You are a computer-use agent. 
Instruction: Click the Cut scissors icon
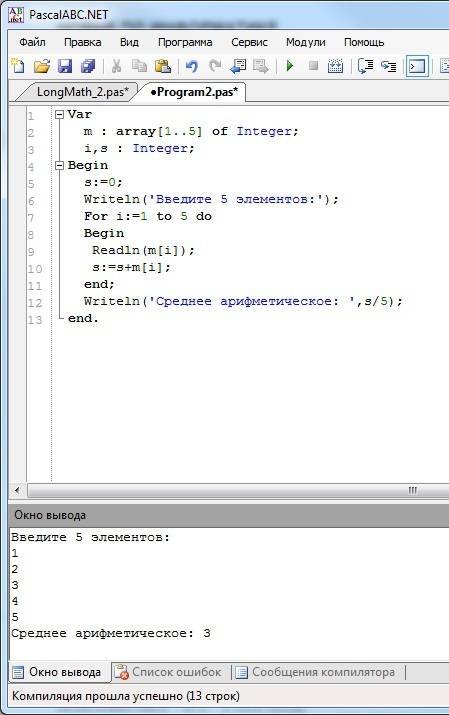point(116,66)
